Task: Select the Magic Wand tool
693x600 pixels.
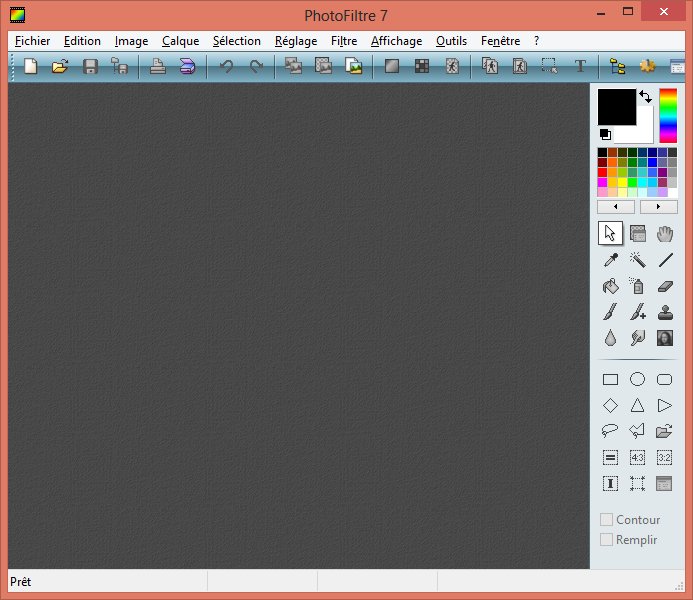Action: click(637, 260)
